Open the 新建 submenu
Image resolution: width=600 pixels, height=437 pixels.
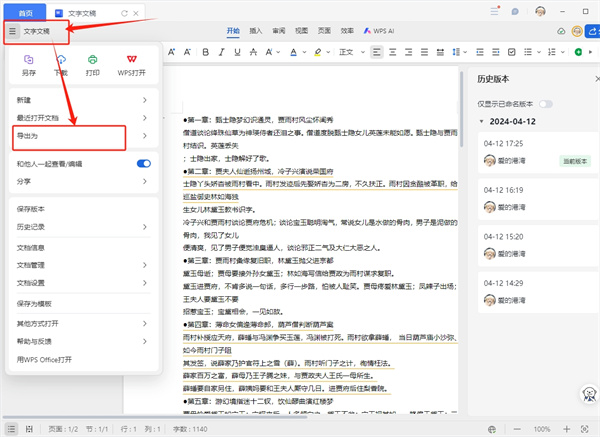[x=82, y=100]
